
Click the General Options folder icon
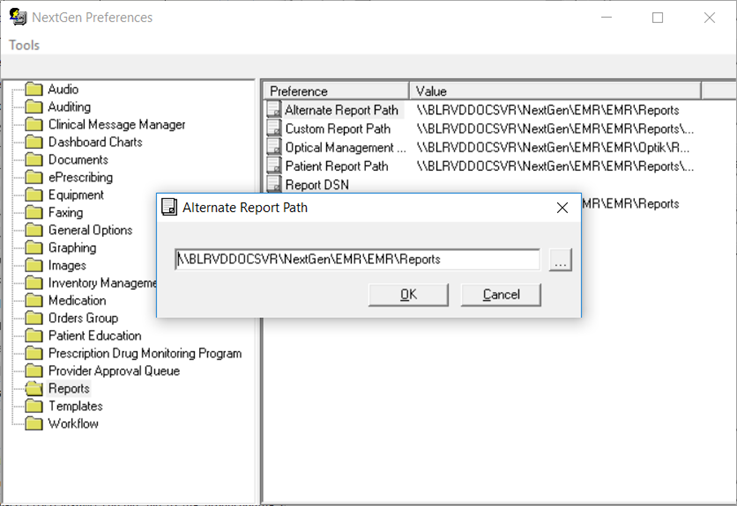(33, 230)
